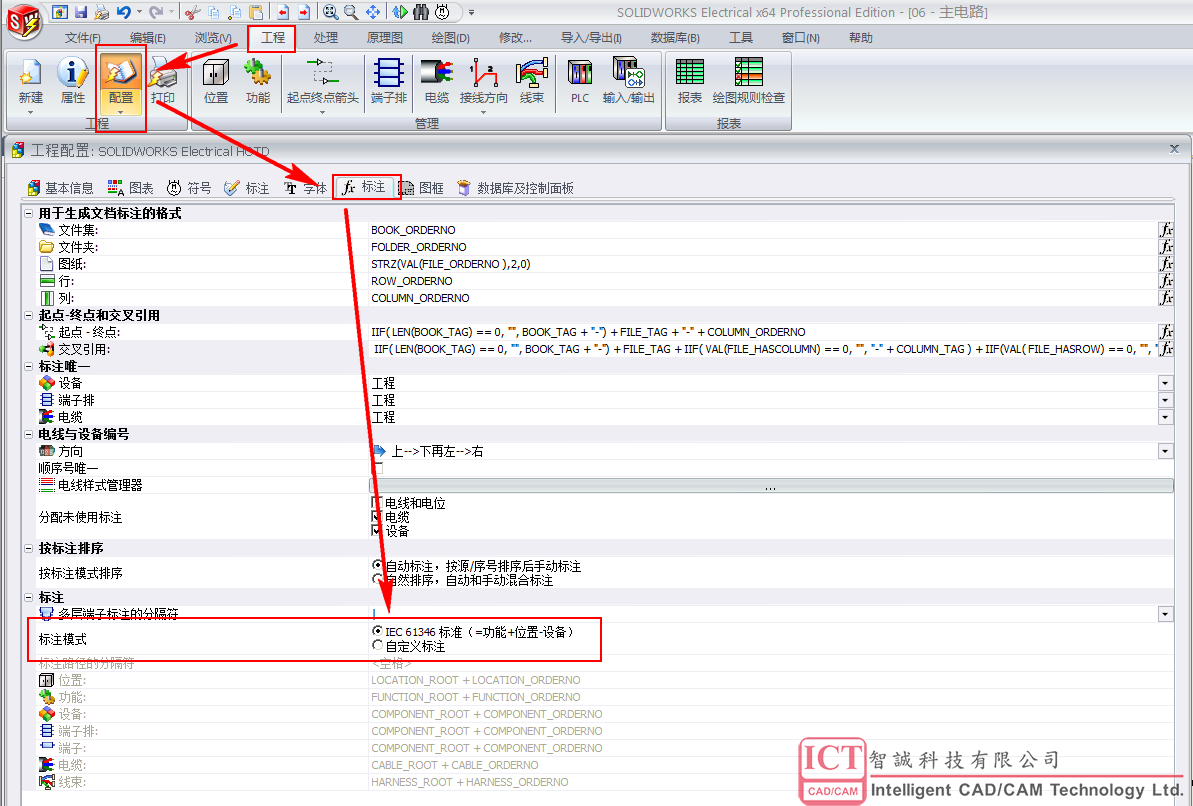The width and height of the screenshot is (1193, 806).
Task: Open the 原理图 ribbon tab
Action: (384, 38)
